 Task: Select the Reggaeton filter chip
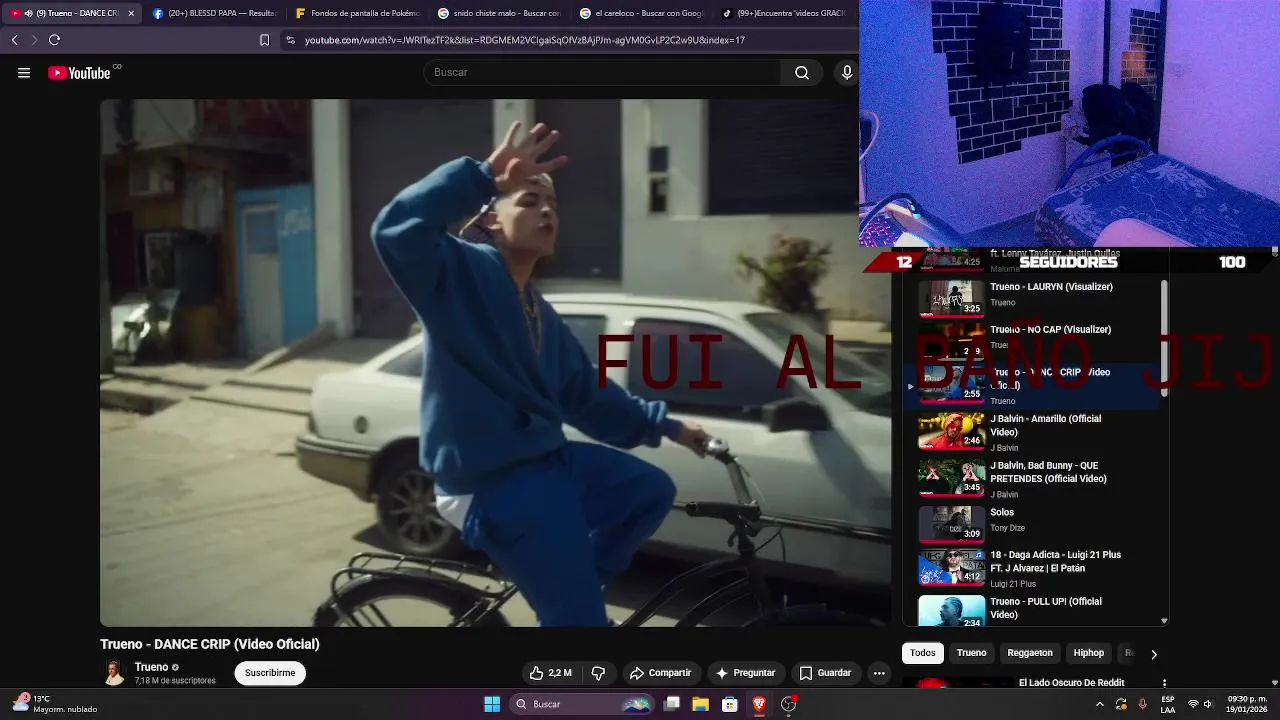click(1030, 653)
